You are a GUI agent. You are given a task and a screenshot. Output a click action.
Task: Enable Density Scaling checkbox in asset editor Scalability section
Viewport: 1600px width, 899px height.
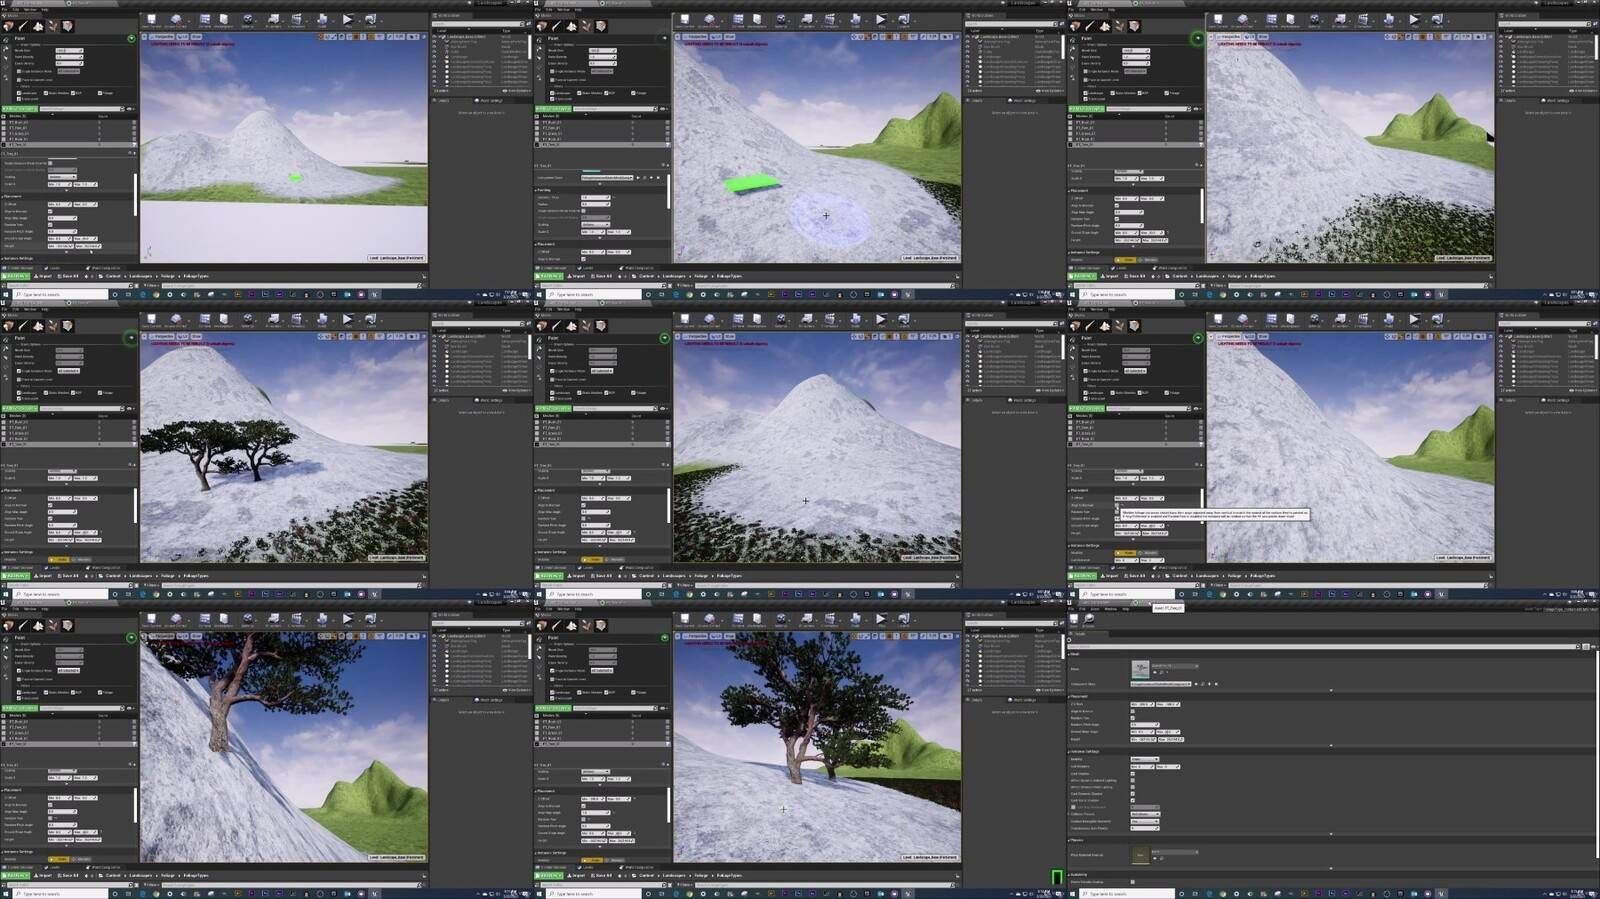(1133, 882)
